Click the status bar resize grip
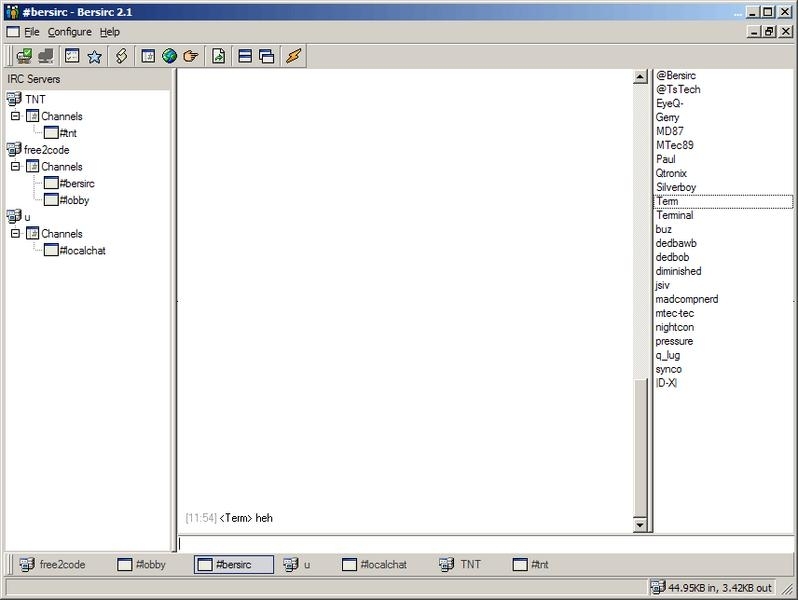This screenshot has height=600, width=798. (x=788, y=589)
